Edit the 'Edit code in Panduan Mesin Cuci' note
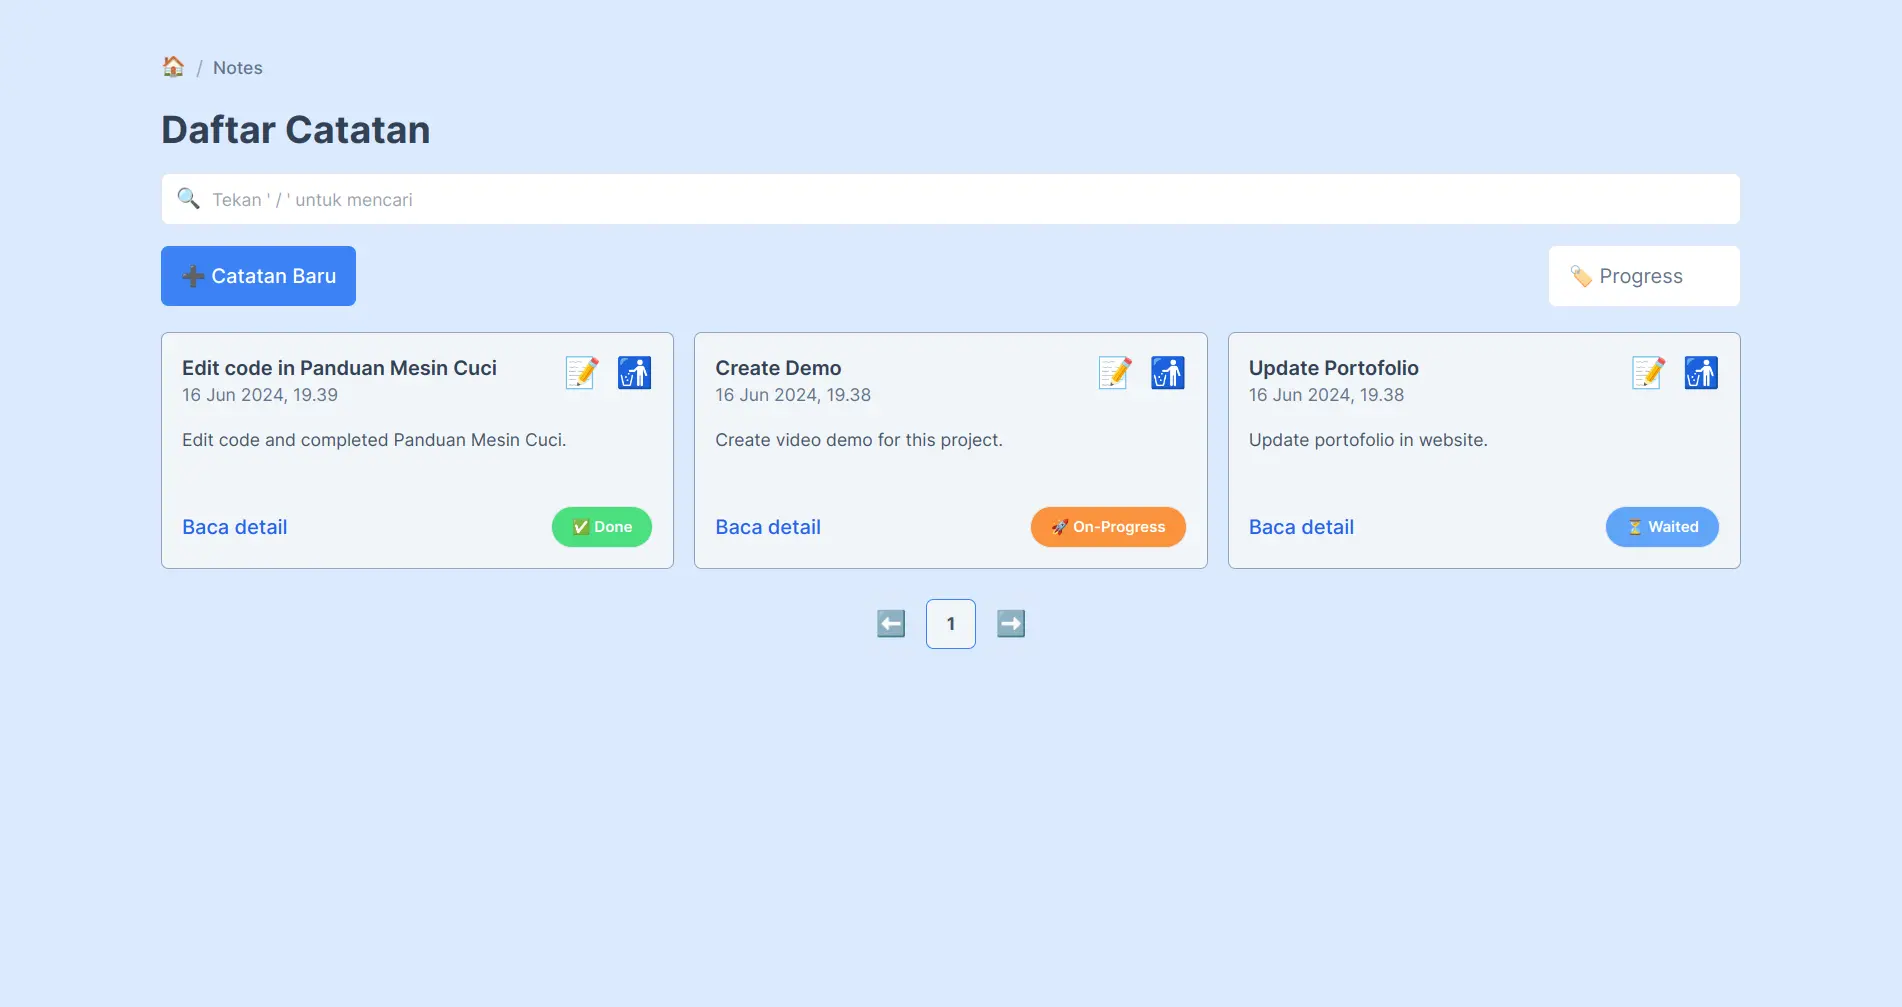 tap(582, 373)
